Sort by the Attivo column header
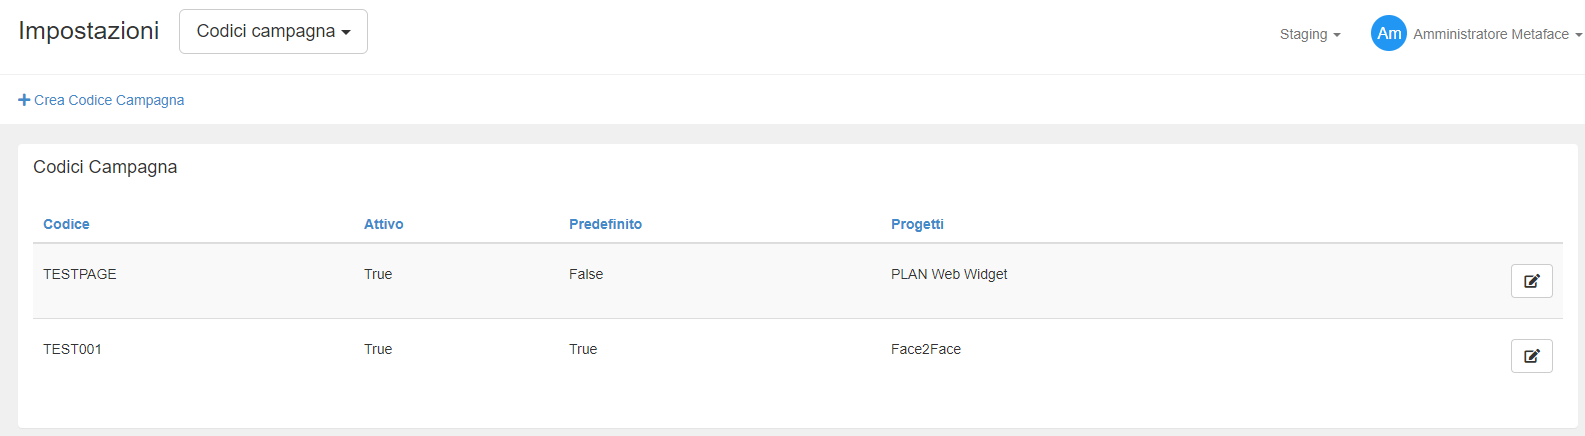This screenshot has width=1585, height=436. (x=383, y=224)
